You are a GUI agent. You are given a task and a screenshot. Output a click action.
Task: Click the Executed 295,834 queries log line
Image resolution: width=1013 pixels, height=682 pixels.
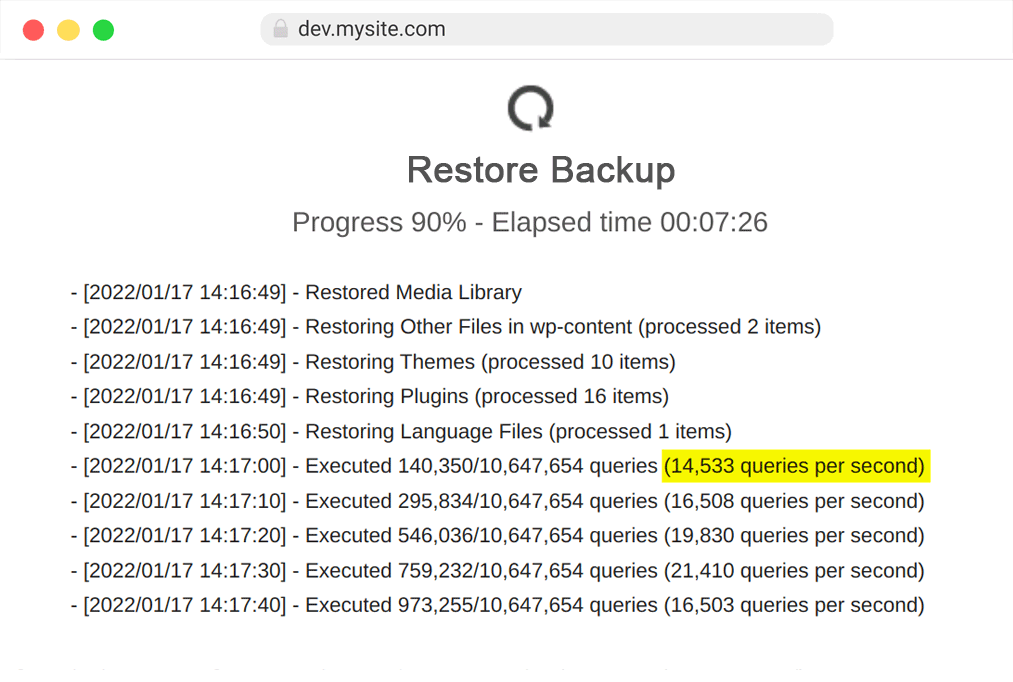point(497,501)
